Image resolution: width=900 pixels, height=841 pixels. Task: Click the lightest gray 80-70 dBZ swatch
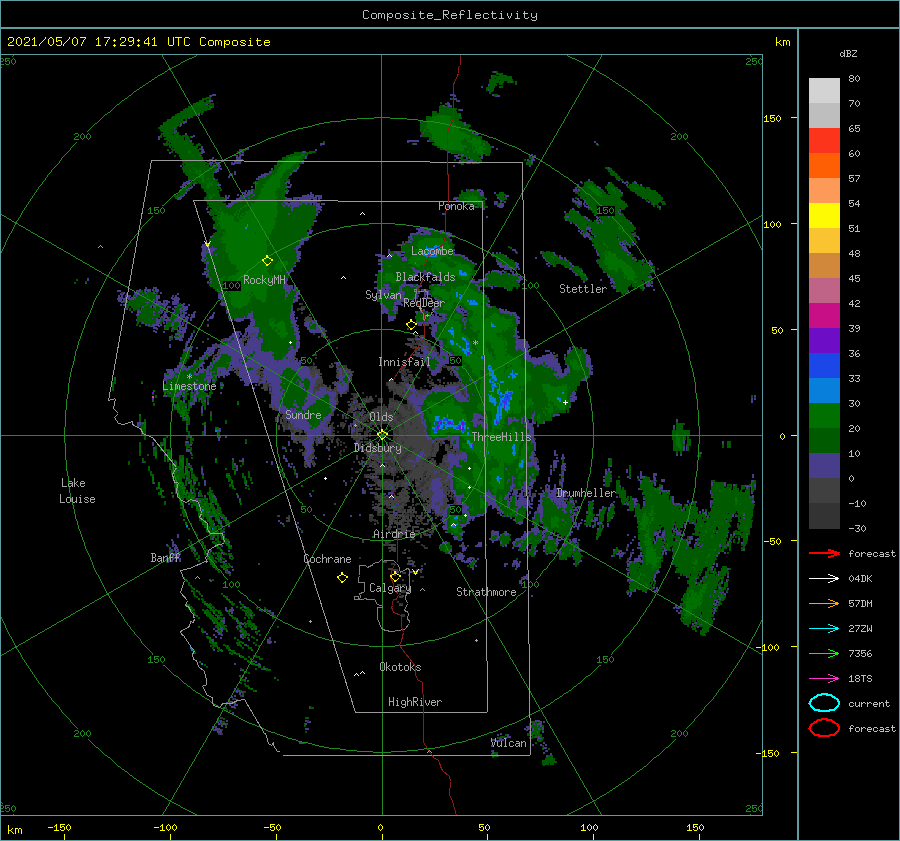(x=824, y=91)
